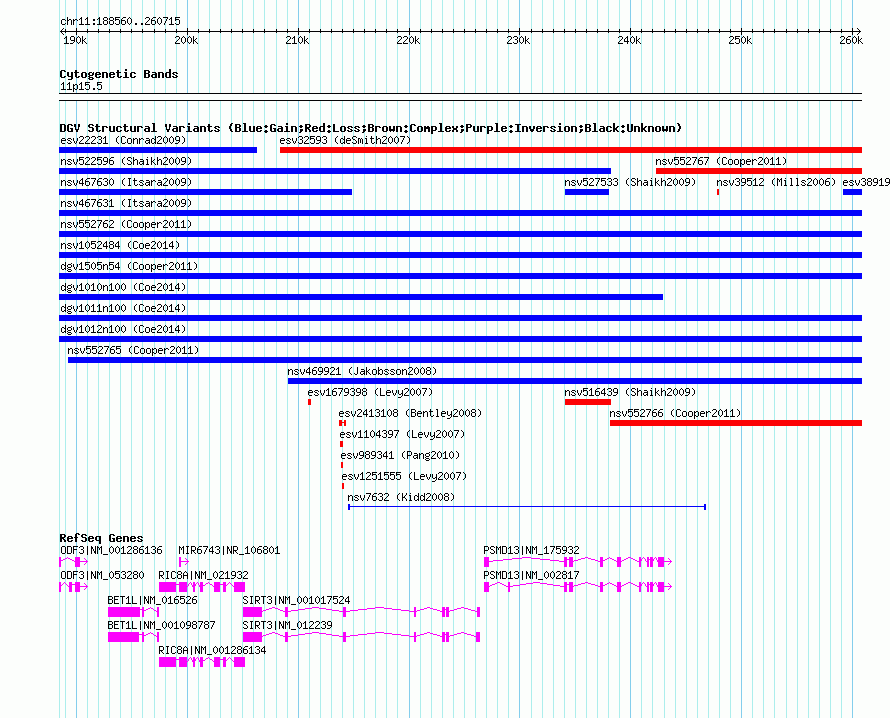Screen dimensions: 890x718
Task: Click the esv22231 (Conrad2009) blue gain bar
Action: [x=158, y=150]
